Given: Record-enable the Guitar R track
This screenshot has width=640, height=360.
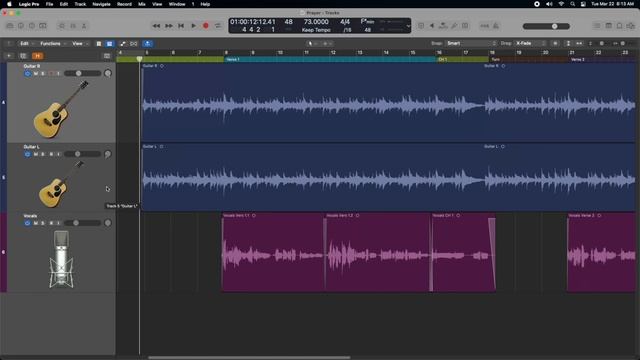Looking at the screenshot, I should click(51, 73).
